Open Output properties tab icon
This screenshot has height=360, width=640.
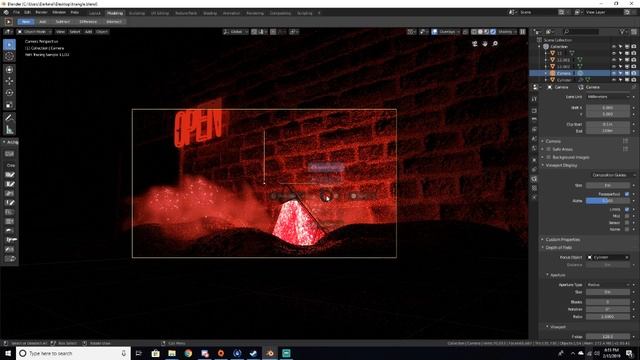point(534,119)
